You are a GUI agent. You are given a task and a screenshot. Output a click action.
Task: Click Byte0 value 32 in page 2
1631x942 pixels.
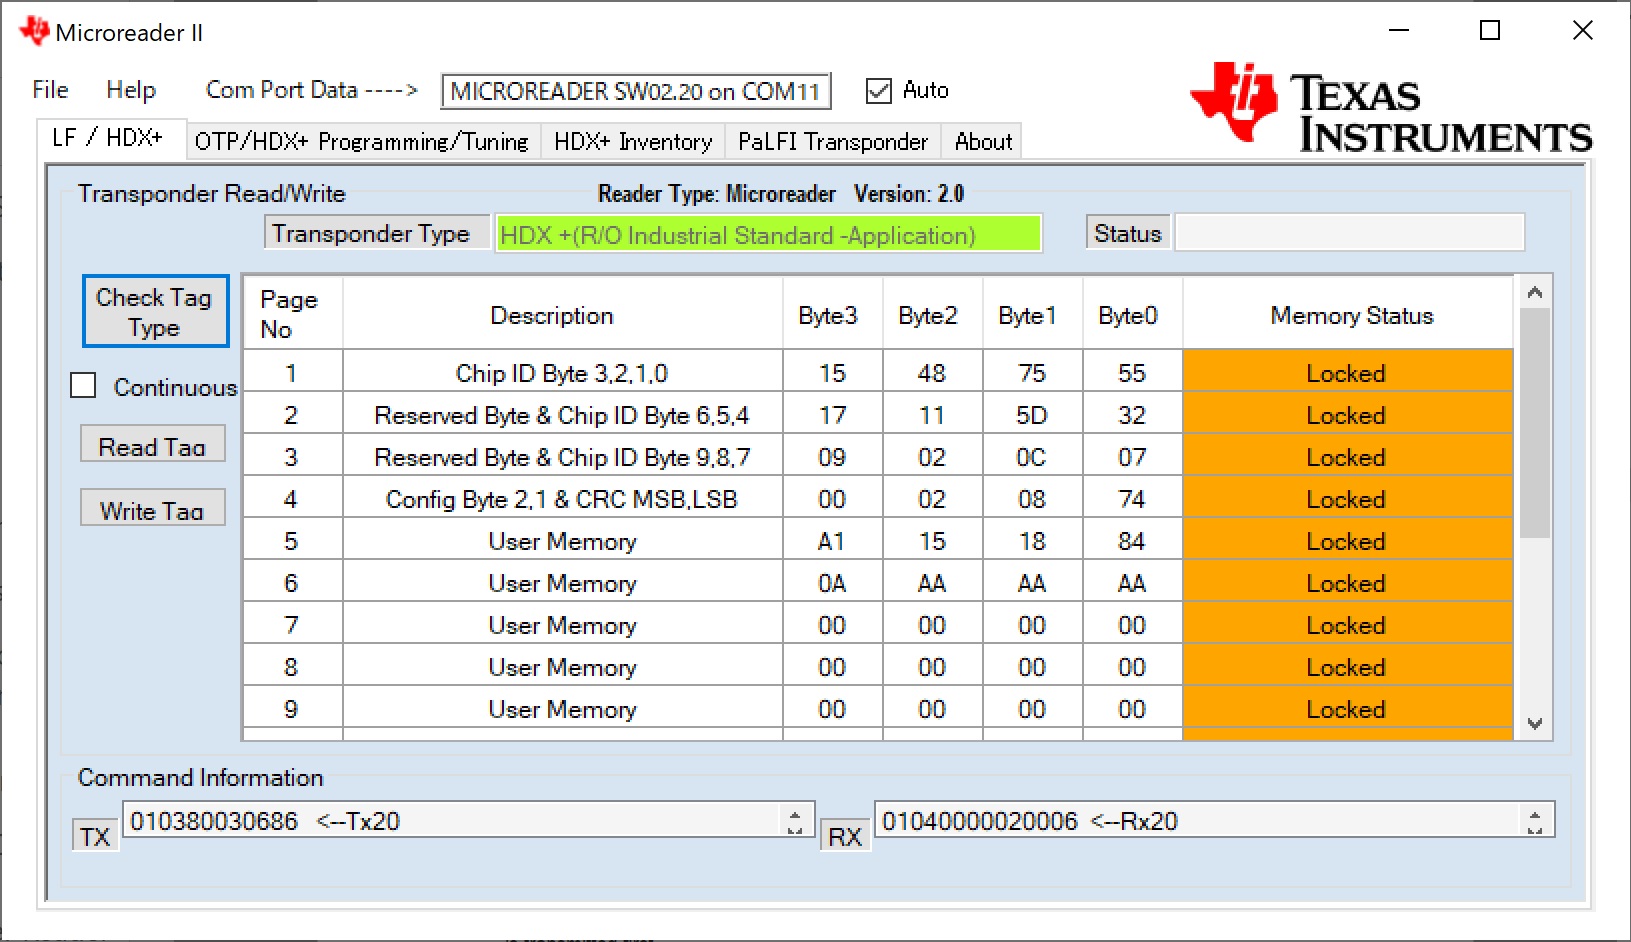[x=1132, y=415]
